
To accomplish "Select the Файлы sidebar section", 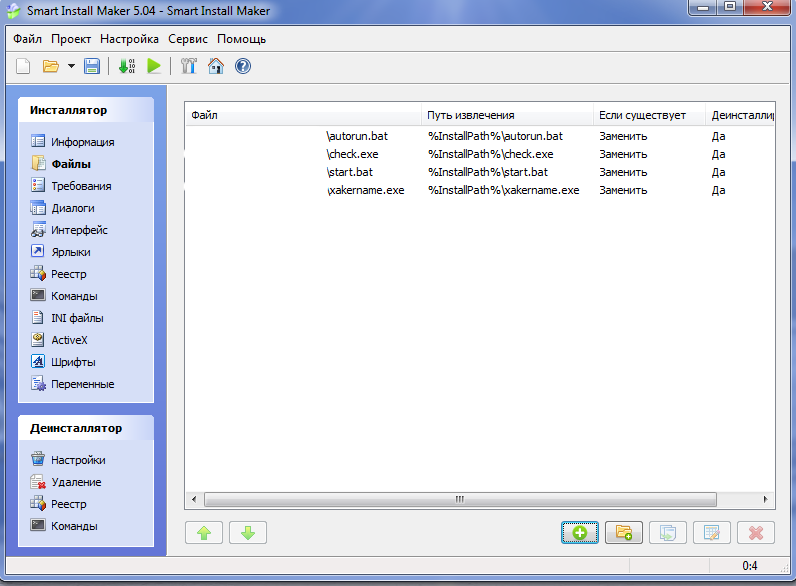I will click(71, 164).
